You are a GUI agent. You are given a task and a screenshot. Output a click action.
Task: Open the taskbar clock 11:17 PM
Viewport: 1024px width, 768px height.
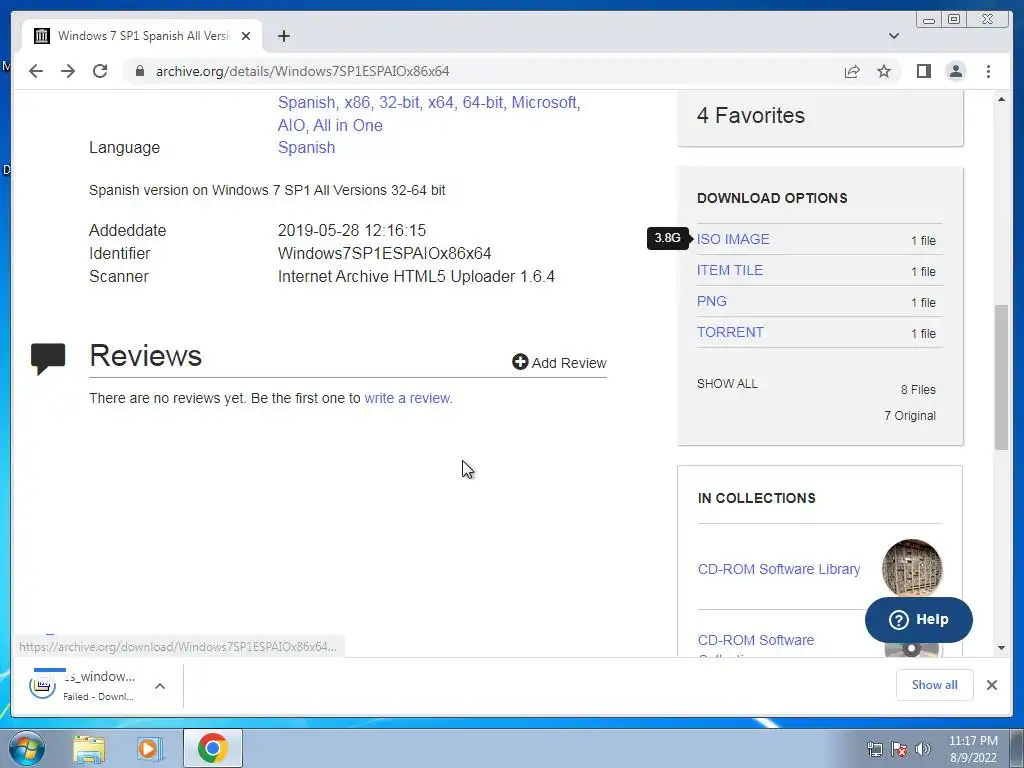pos(973,748)
